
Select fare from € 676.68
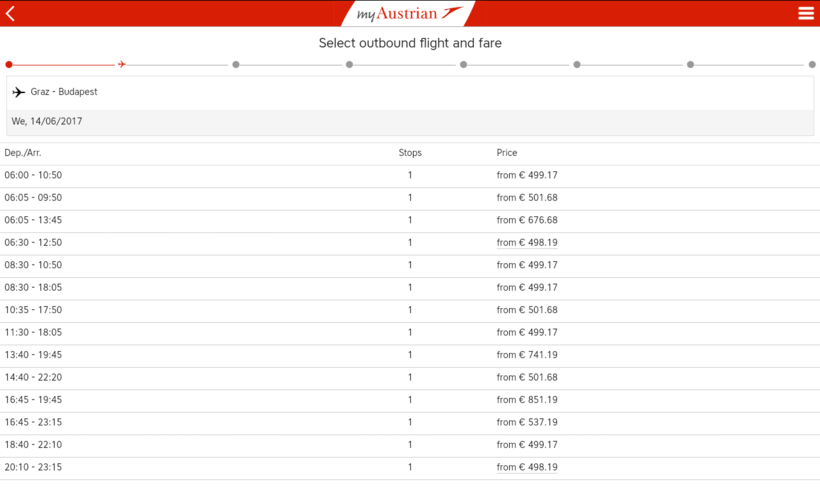527,220
